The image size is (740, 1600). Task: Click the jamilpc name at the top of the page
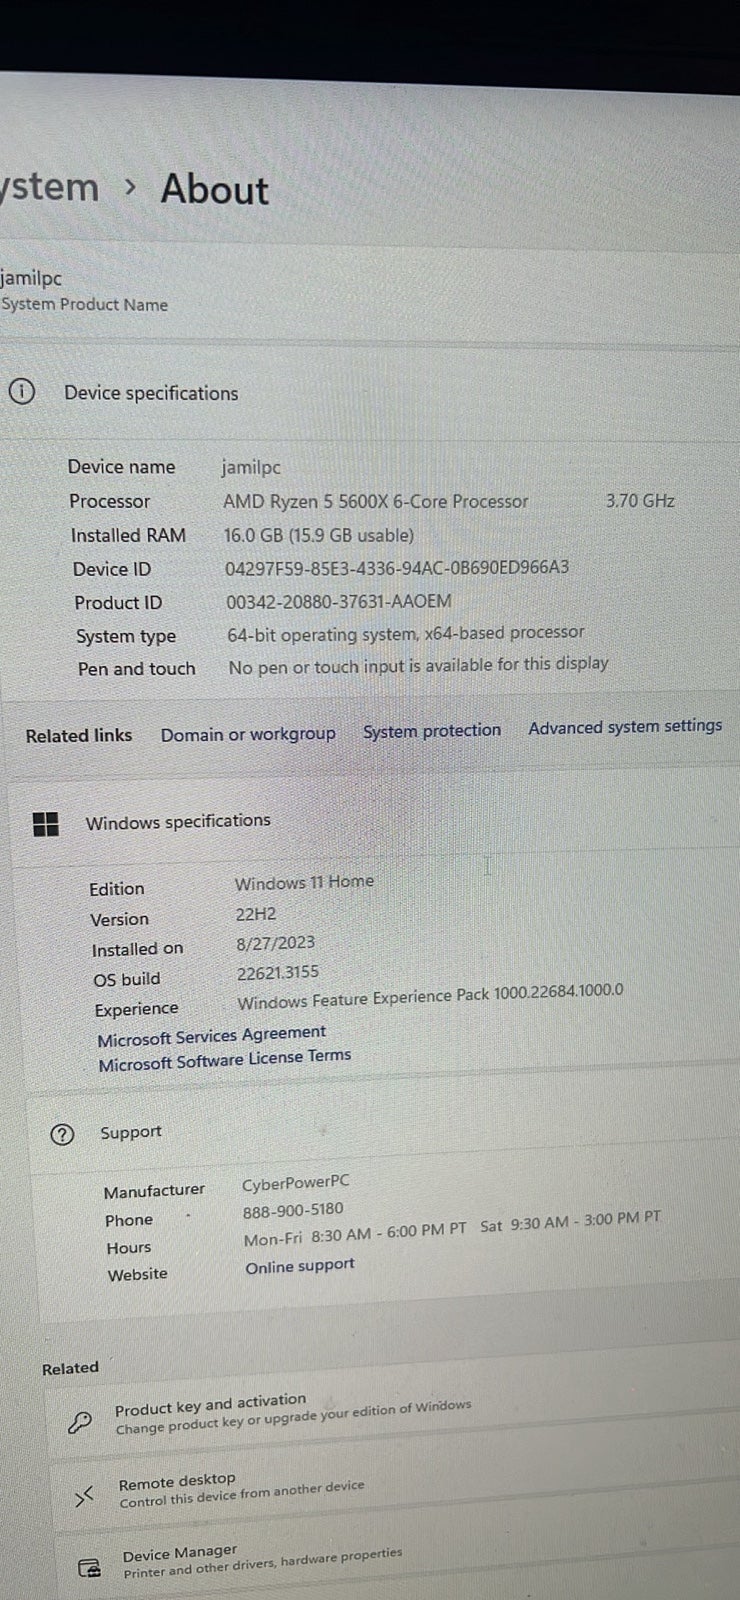click(x=31, y=279)
